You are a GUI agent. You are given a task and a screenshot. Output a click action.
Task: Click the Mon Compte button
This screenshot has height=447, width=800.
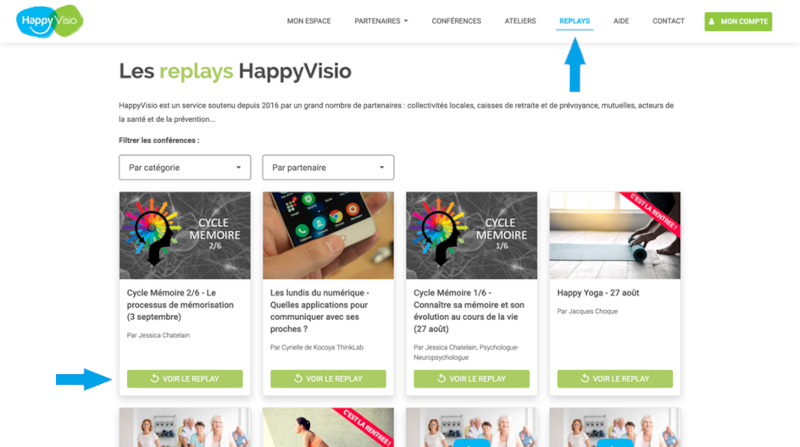pos(738,21)
